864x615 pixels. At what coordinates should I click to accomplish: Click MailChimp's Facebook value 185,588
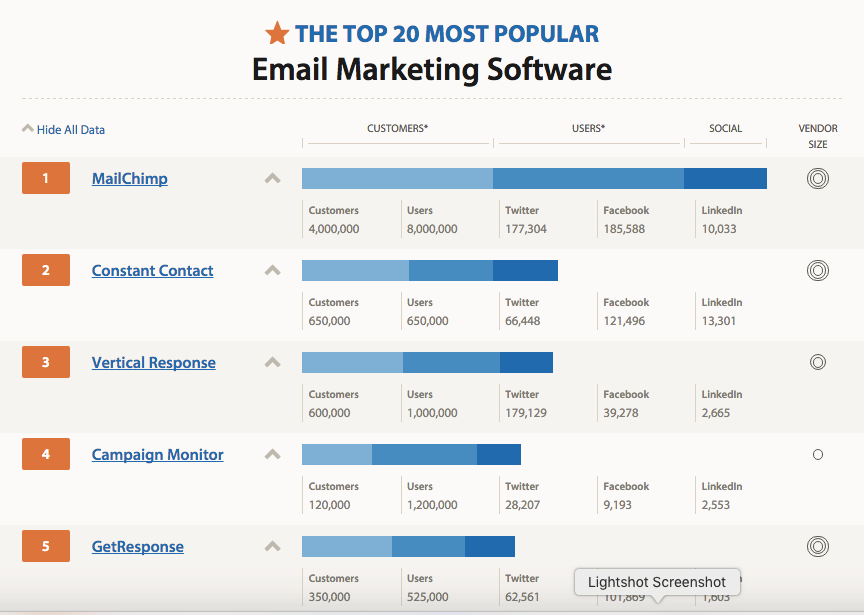[624, 229]
